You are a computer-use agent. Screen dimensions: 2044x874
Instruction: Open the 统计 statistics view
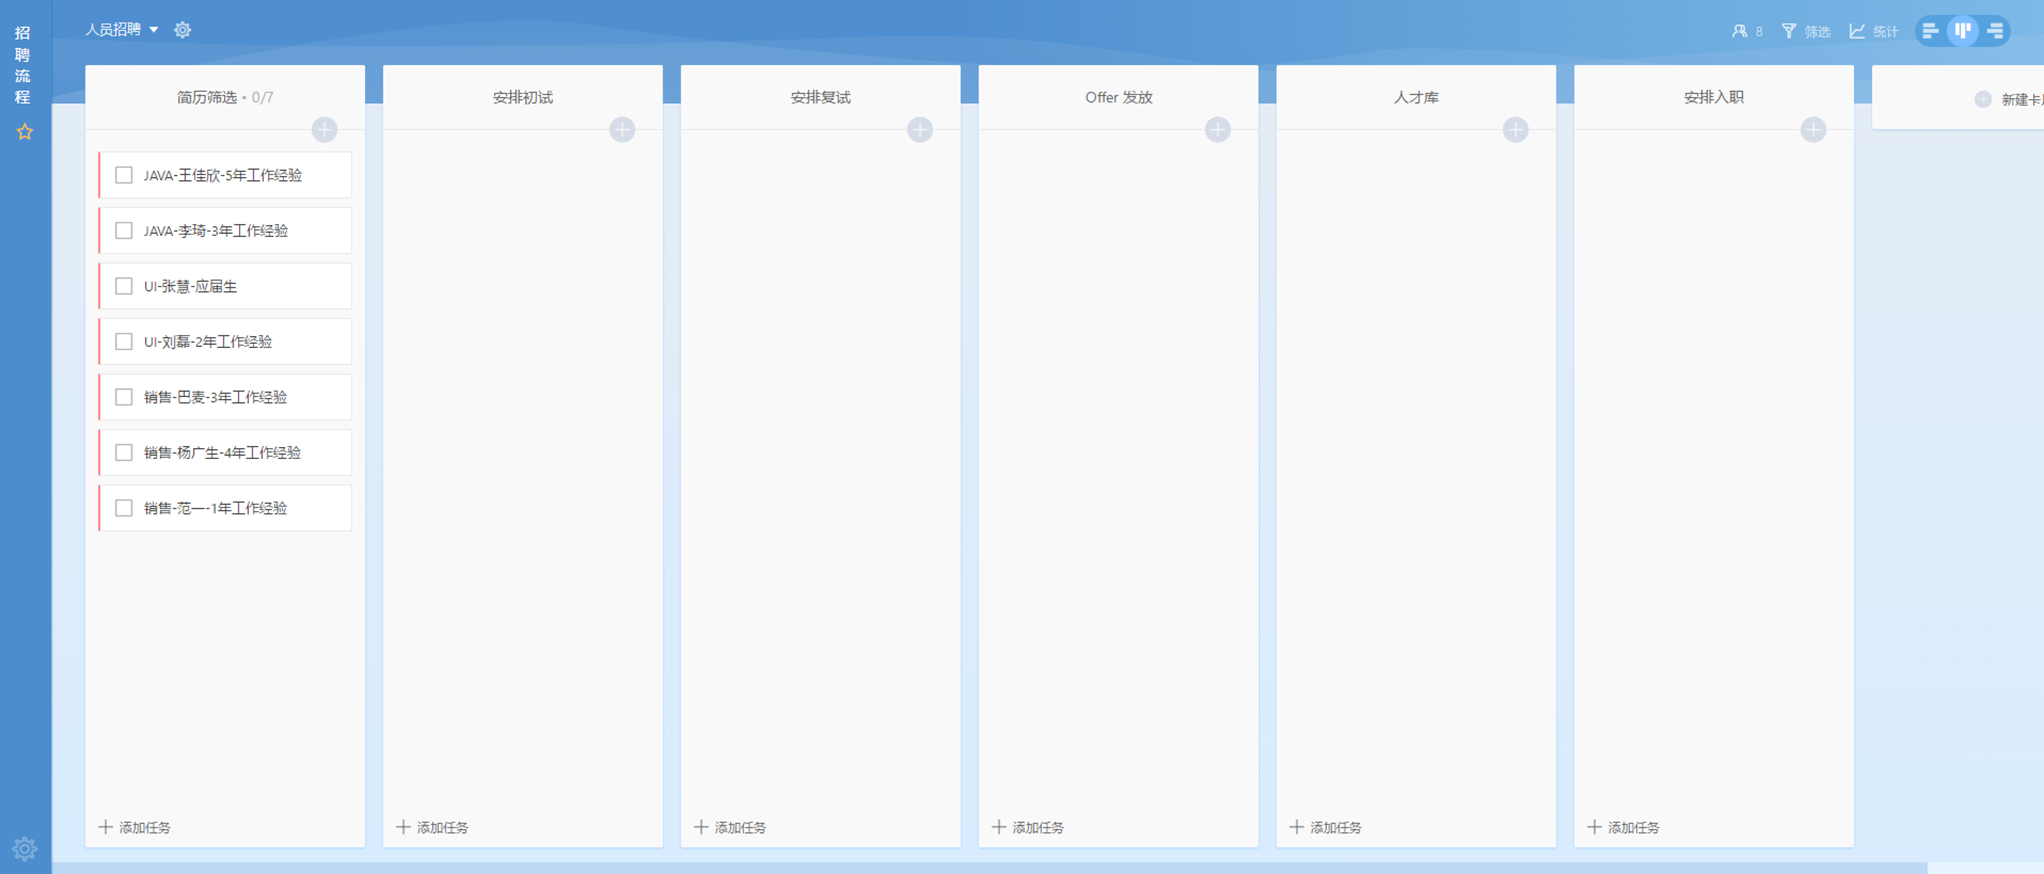(1874, 31)
